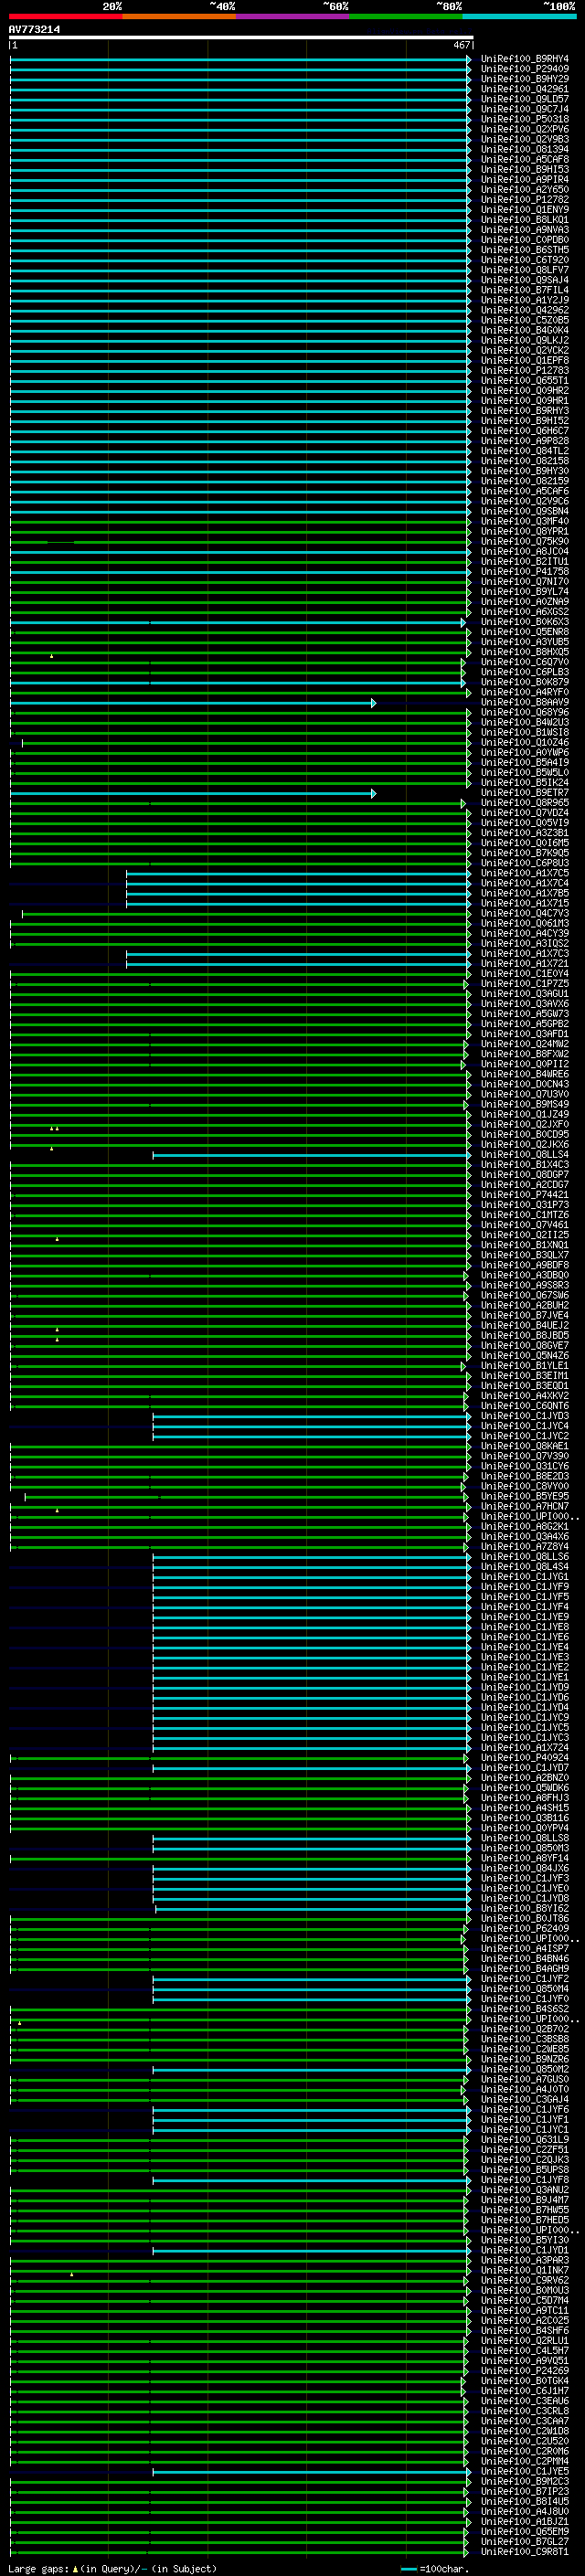Select the UniRef100_Q42962 label
This screenshot has height=2576, width=585.
coord(524,310)
